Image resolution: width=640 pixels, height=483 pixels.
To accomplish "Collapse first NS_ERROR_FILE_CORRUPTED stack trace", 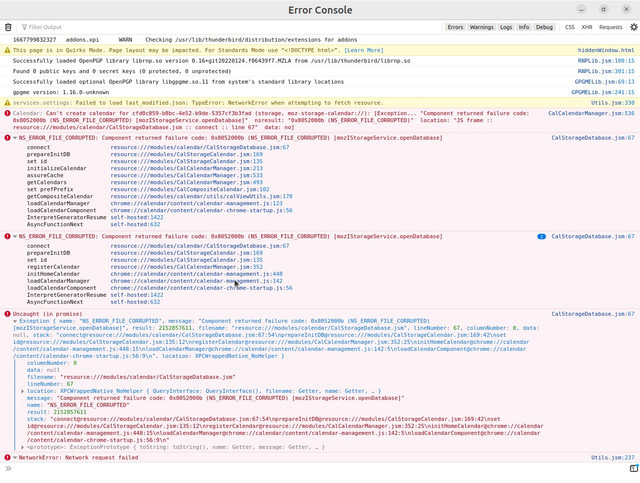I will (15, 138).
